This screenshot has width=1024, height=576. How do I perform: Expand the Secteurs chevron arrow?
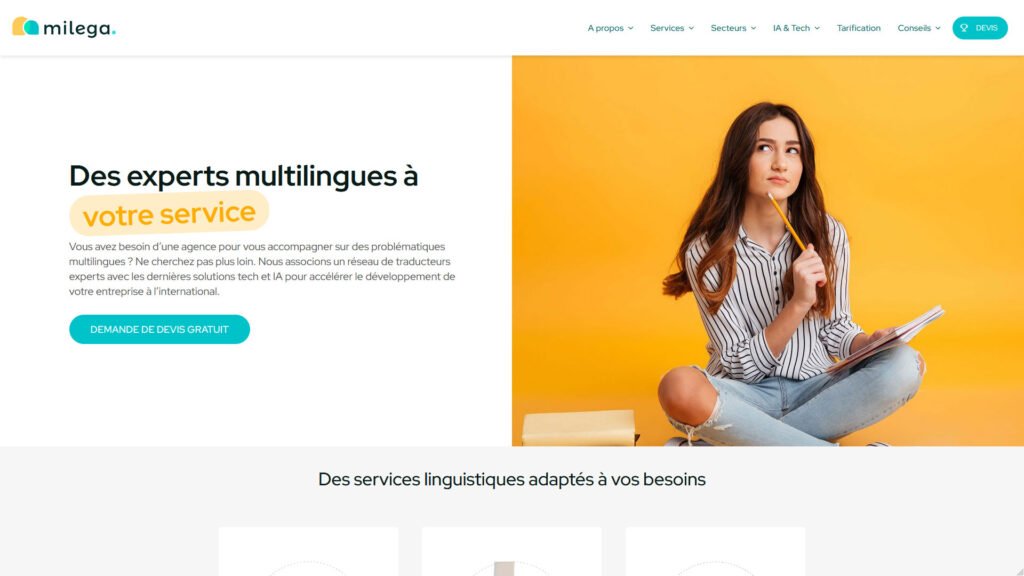(754, 28)
